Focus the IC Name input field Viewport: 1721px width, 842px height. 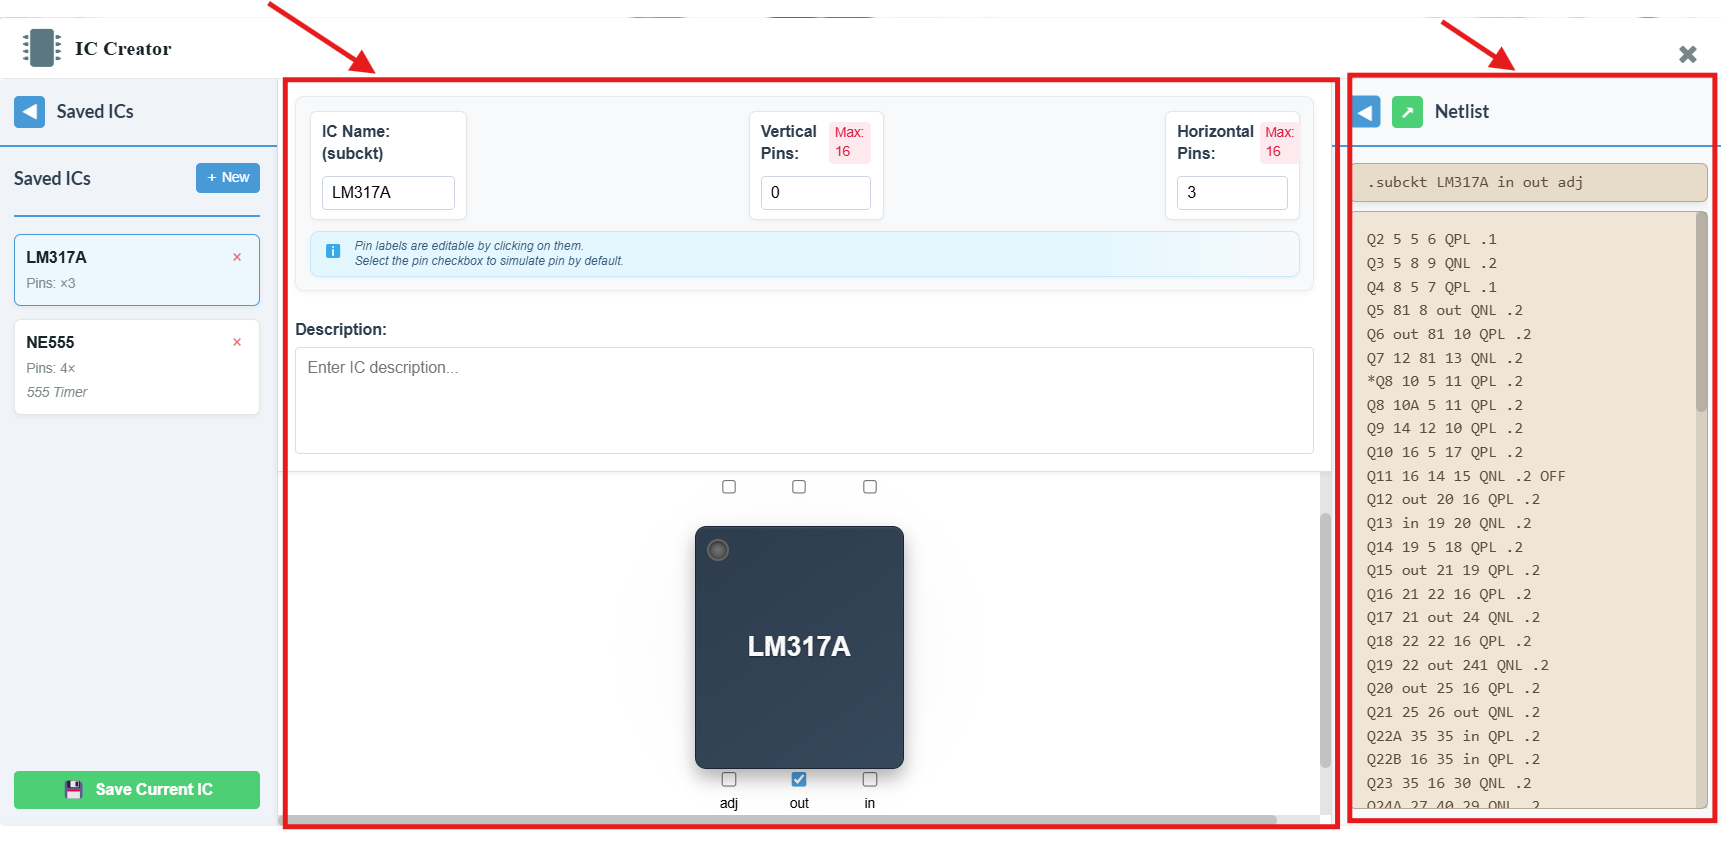[x=388, y=193]
